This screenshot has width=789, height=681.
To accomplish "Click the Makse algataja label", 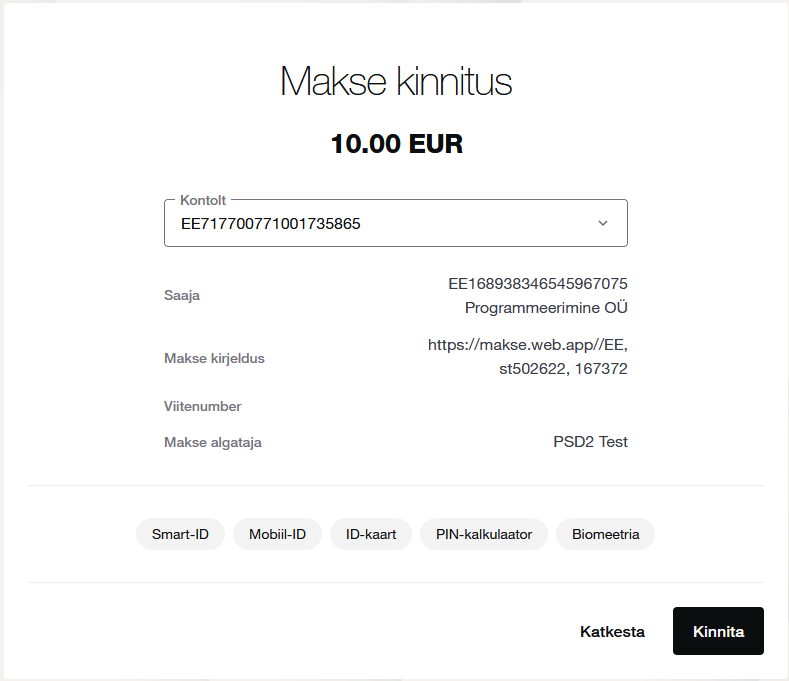I will (x=213, y=442).
